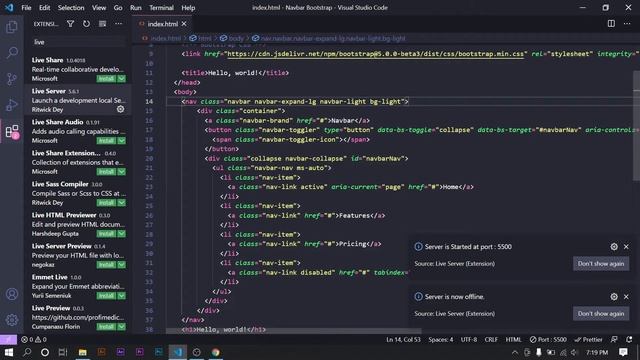Open the Extensions view icon
Viewport: 640px width, 360px height.
[12, 131]
